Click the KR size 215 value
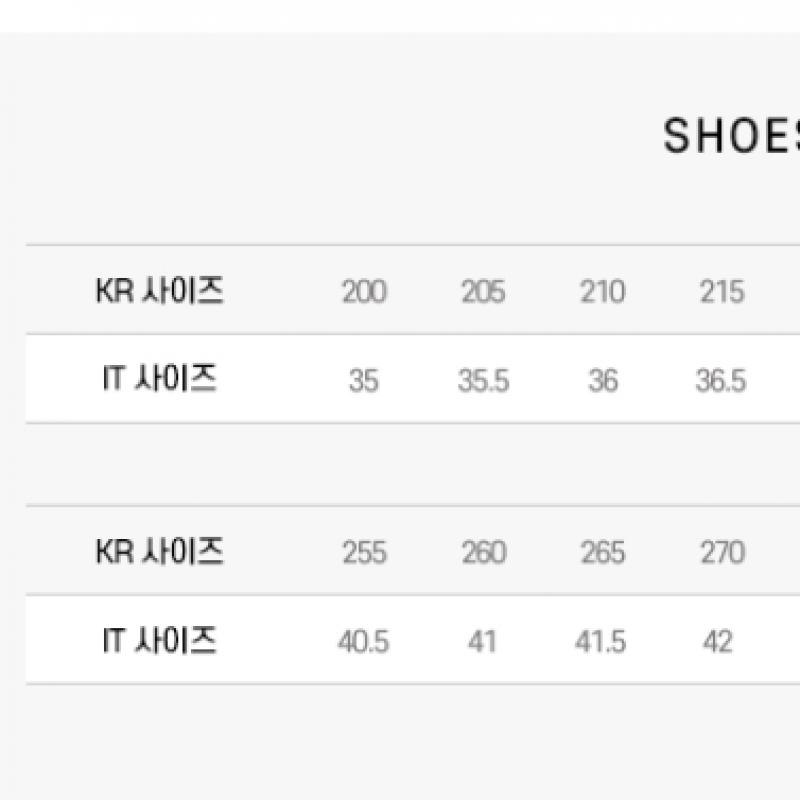This screenshot has width=800, height=800. pos(722,292)
